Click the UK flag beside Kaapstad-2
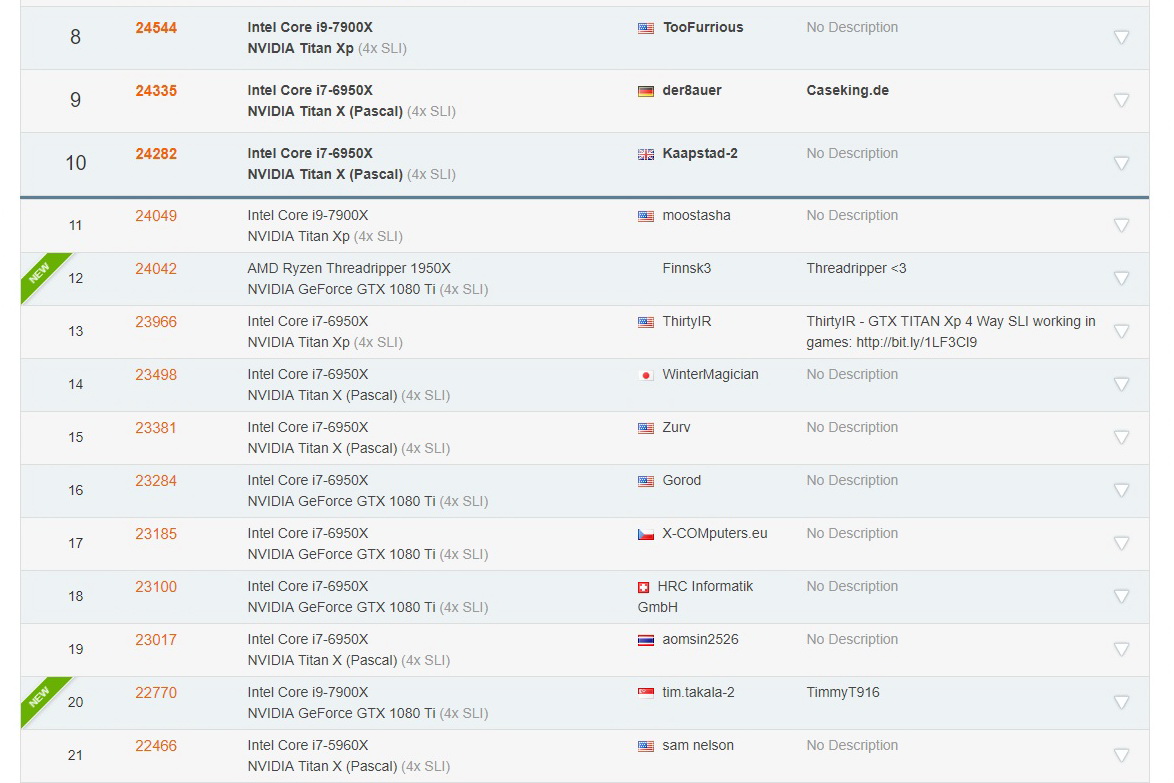This screenshot has width=1174, height=783. (645, 154)
